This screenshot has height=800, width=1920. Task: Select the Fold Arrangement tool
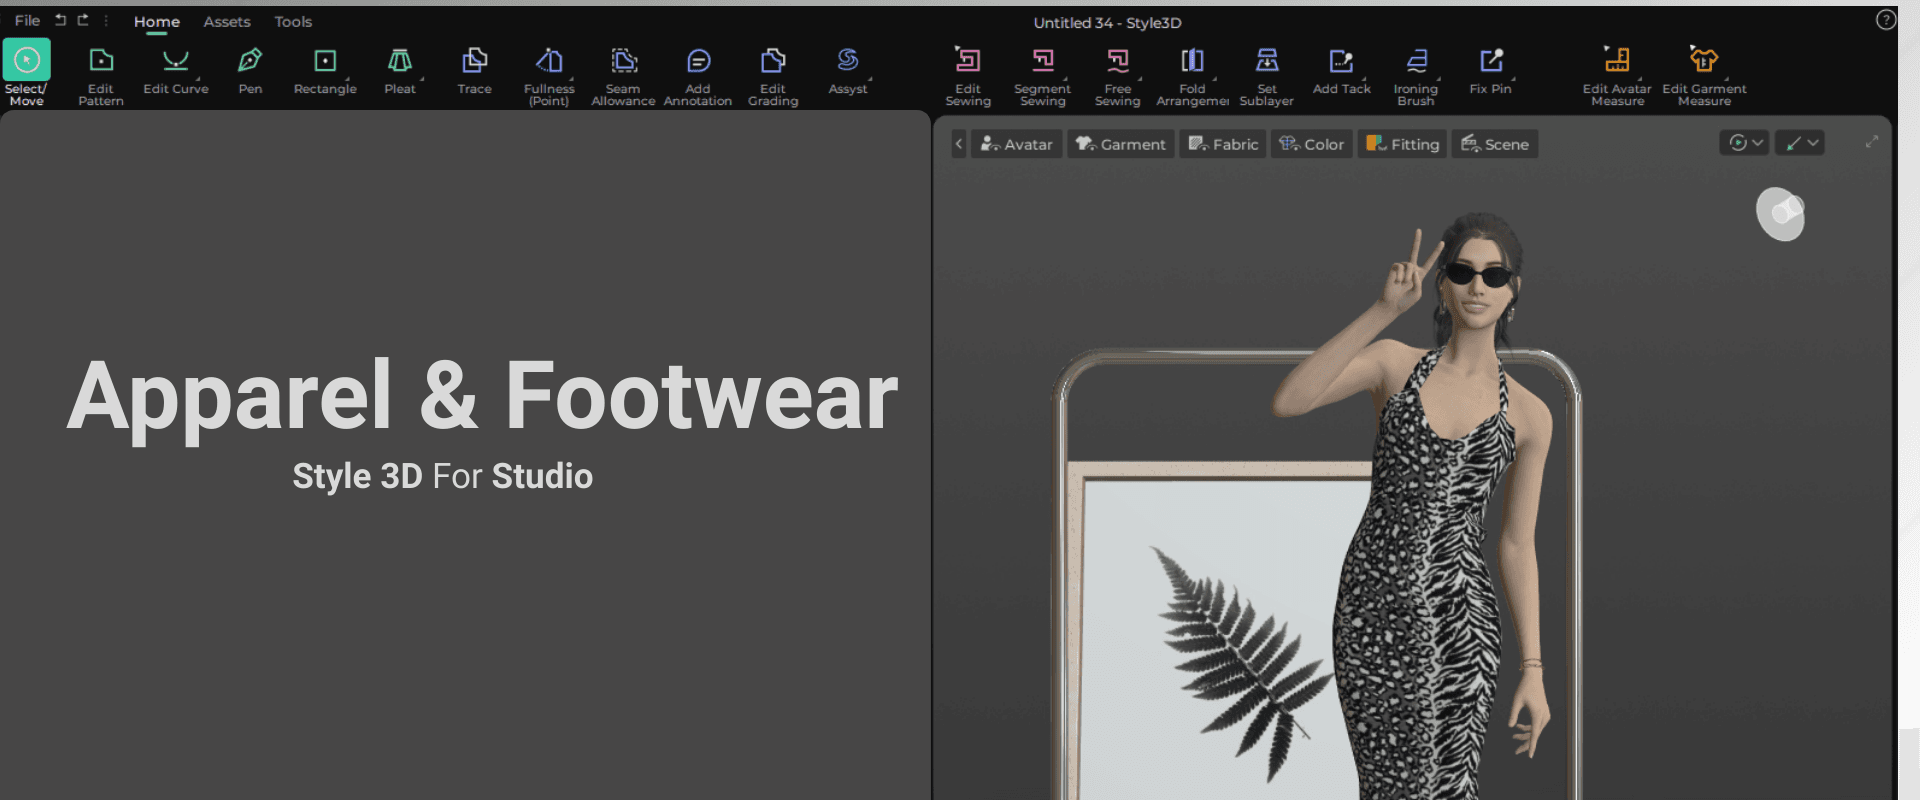coord(1192,62)
